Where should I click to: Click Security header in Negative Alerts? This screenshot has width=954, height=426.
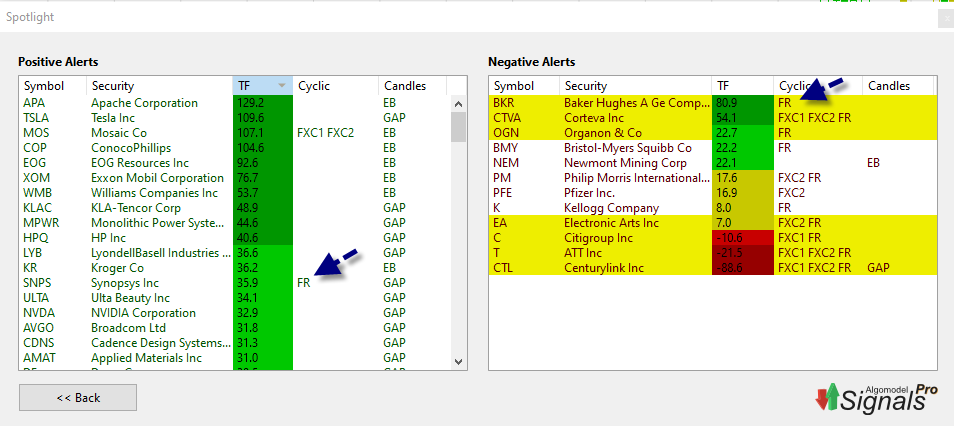pos(635,86)
